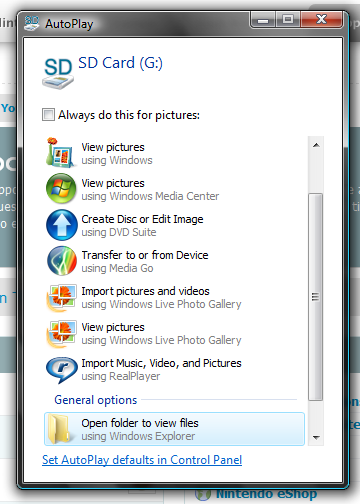
Task: Minimize the AutoPlay window
Action: [x=263, y=19]
